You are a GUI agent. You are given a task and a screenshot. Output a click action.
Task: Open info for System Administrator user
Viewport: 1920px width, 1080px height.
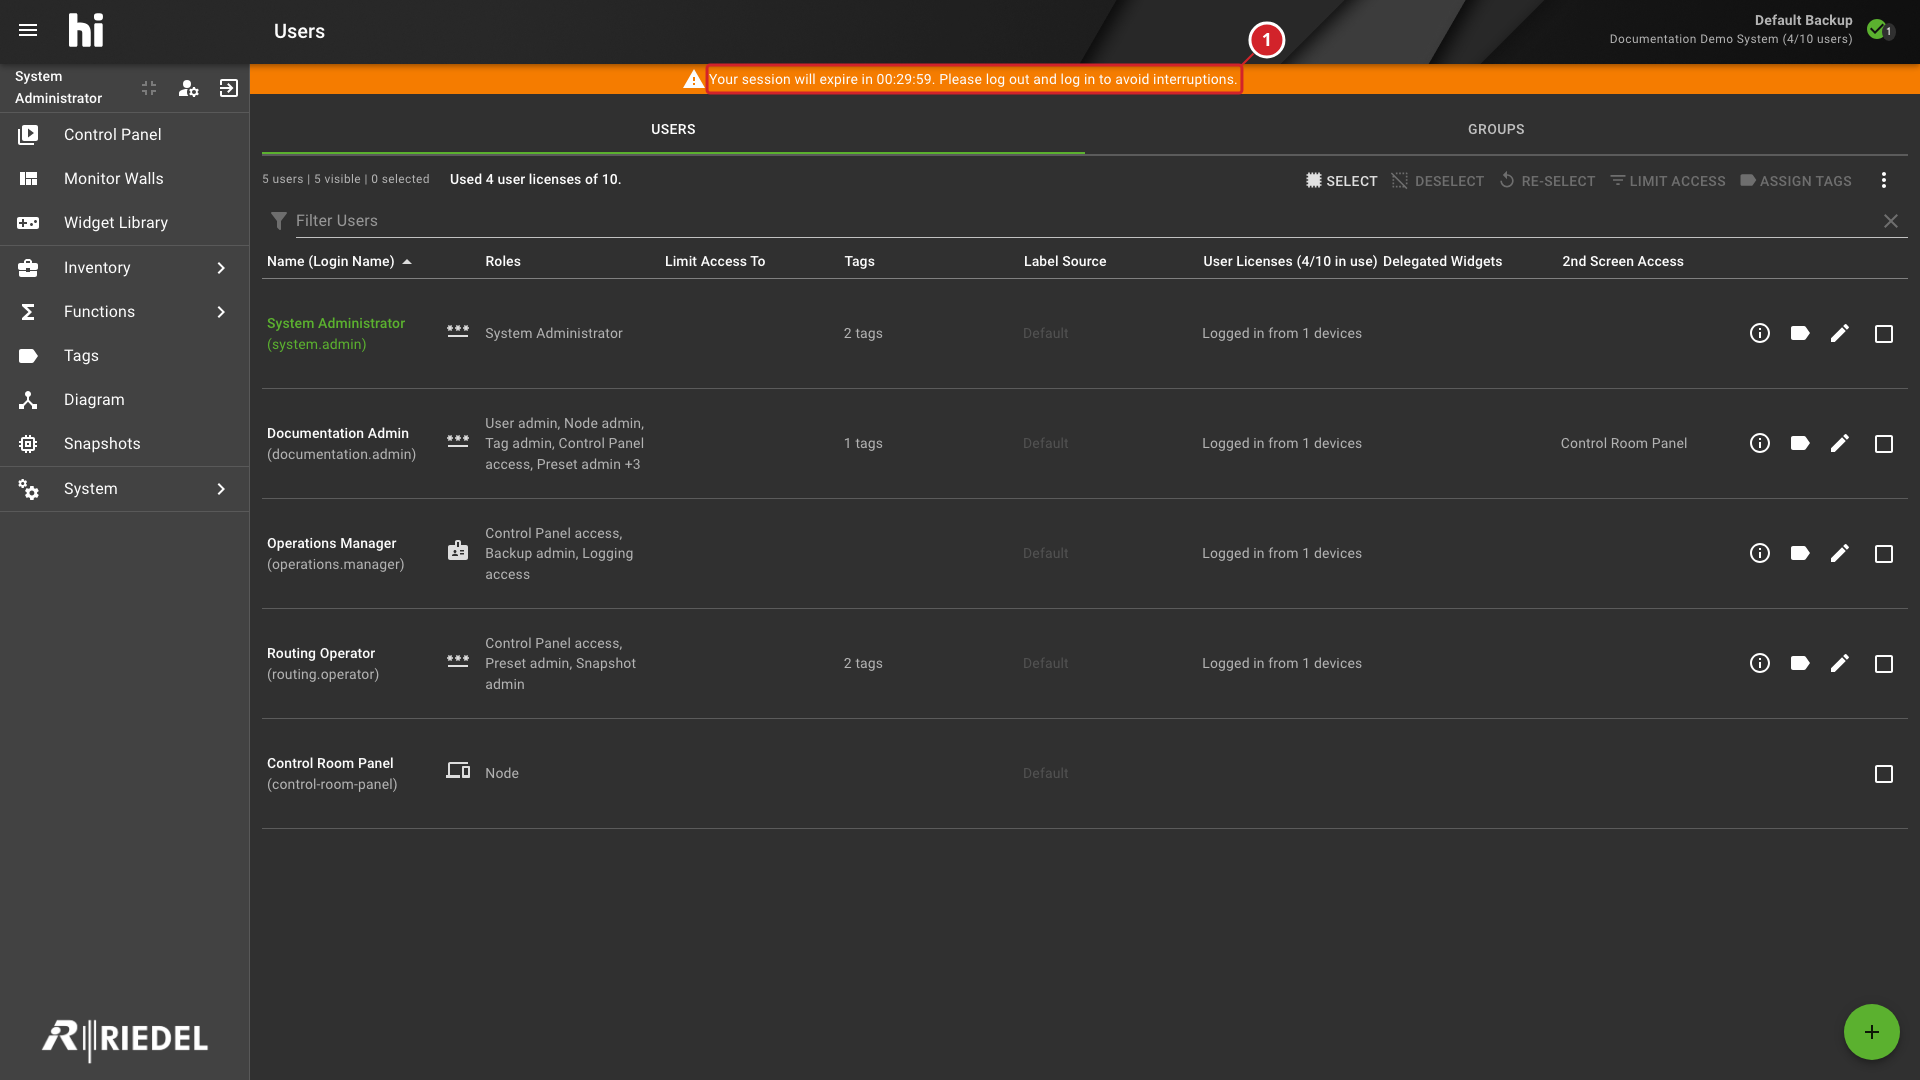point(1760,333)
